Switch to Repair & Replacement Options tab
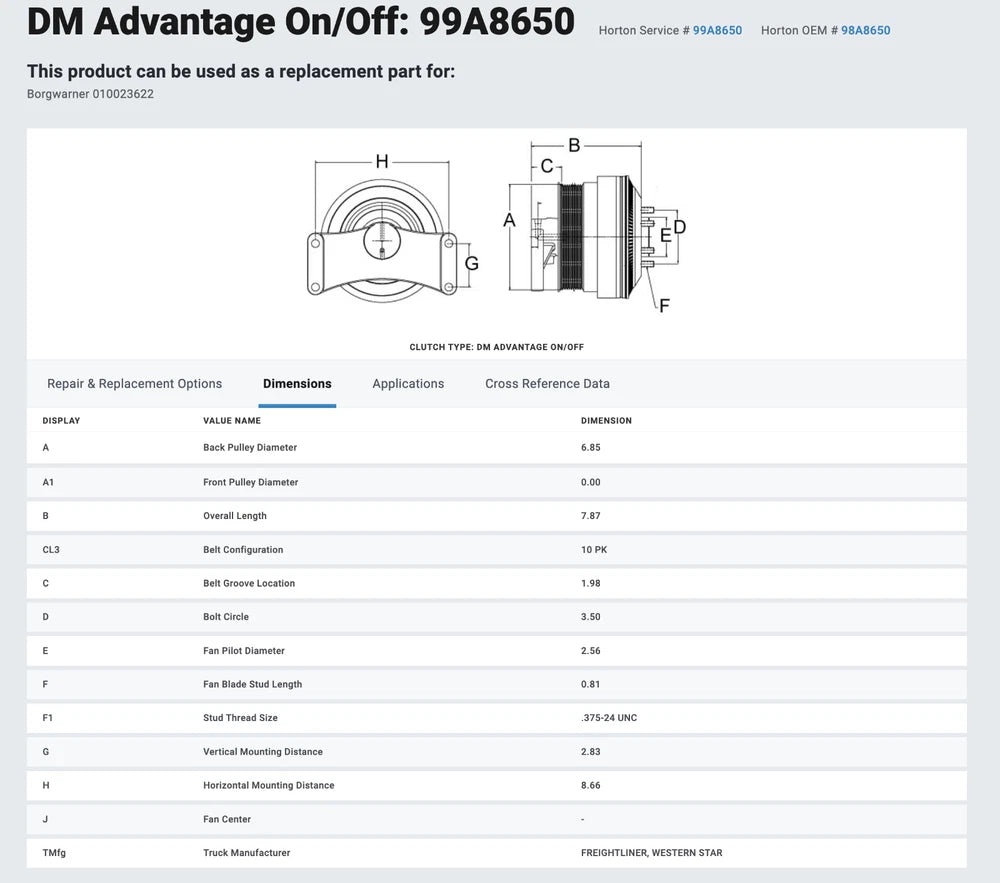Viewport: 1000px width, 883px height. coord(134,384)
